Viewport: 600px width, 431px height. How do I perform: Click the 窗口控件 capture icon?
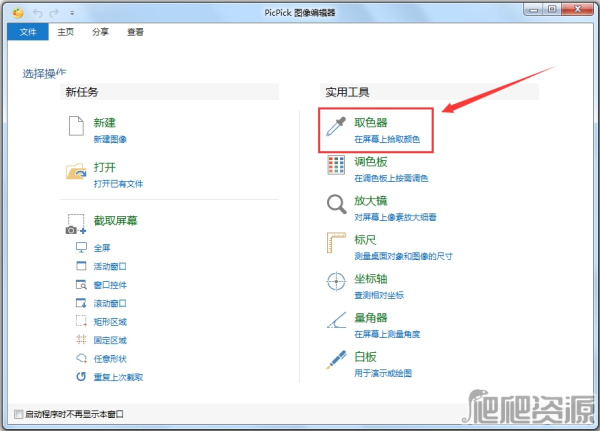tap(81, 284)
